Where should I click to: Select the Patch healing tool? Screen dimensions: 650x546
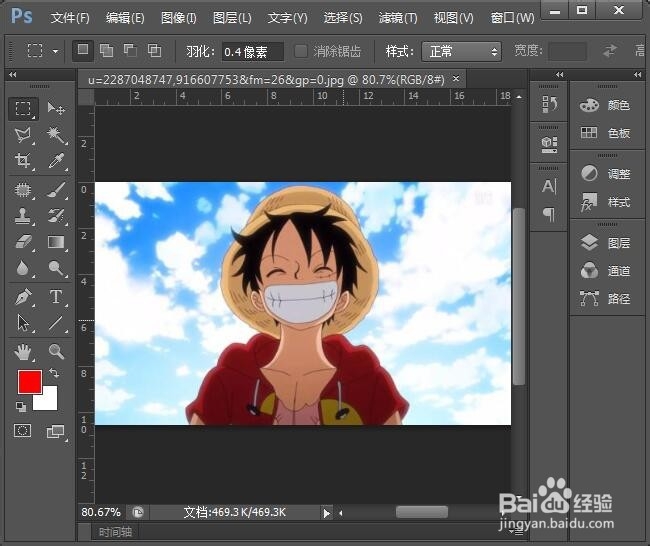pos(23,190)
